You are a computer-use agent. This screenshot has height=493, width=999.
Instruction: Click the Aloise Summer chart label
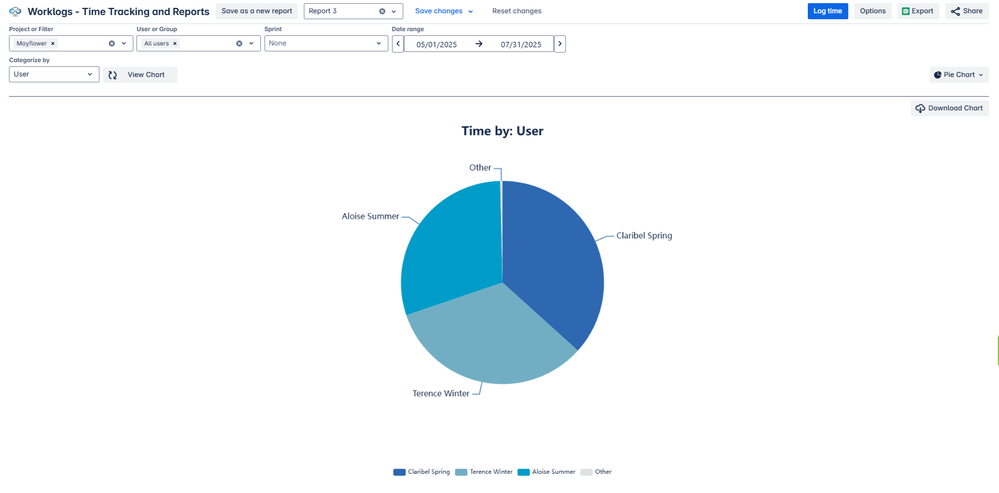[x=370, y=217]
